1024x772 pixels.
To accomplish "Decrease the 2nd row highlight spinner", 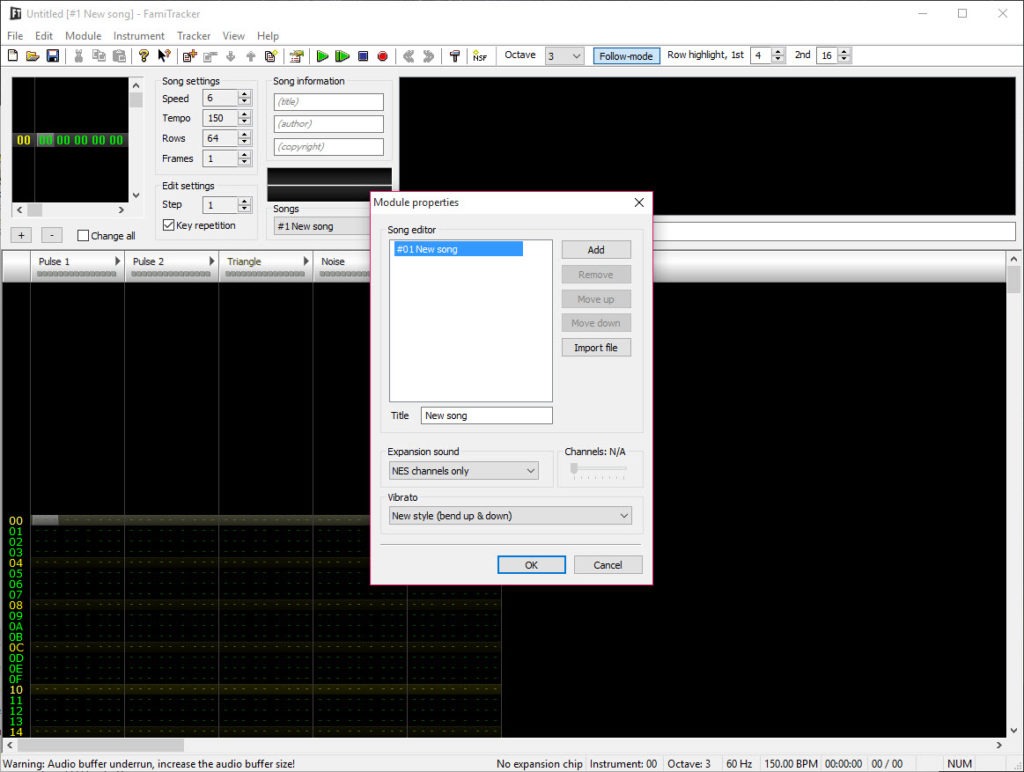I will [x=844, y=59].
